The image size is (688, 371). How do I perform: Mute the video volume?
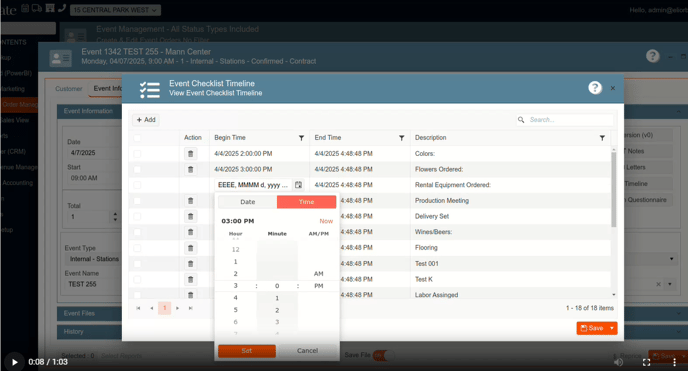[618, 362]
